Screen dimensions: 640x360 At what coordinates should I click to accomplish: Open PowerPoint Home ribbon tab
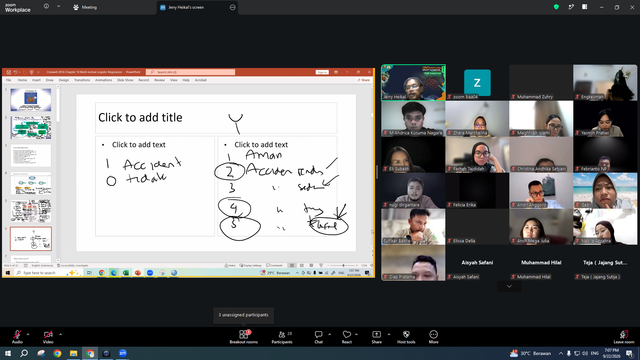coord(22,80)
